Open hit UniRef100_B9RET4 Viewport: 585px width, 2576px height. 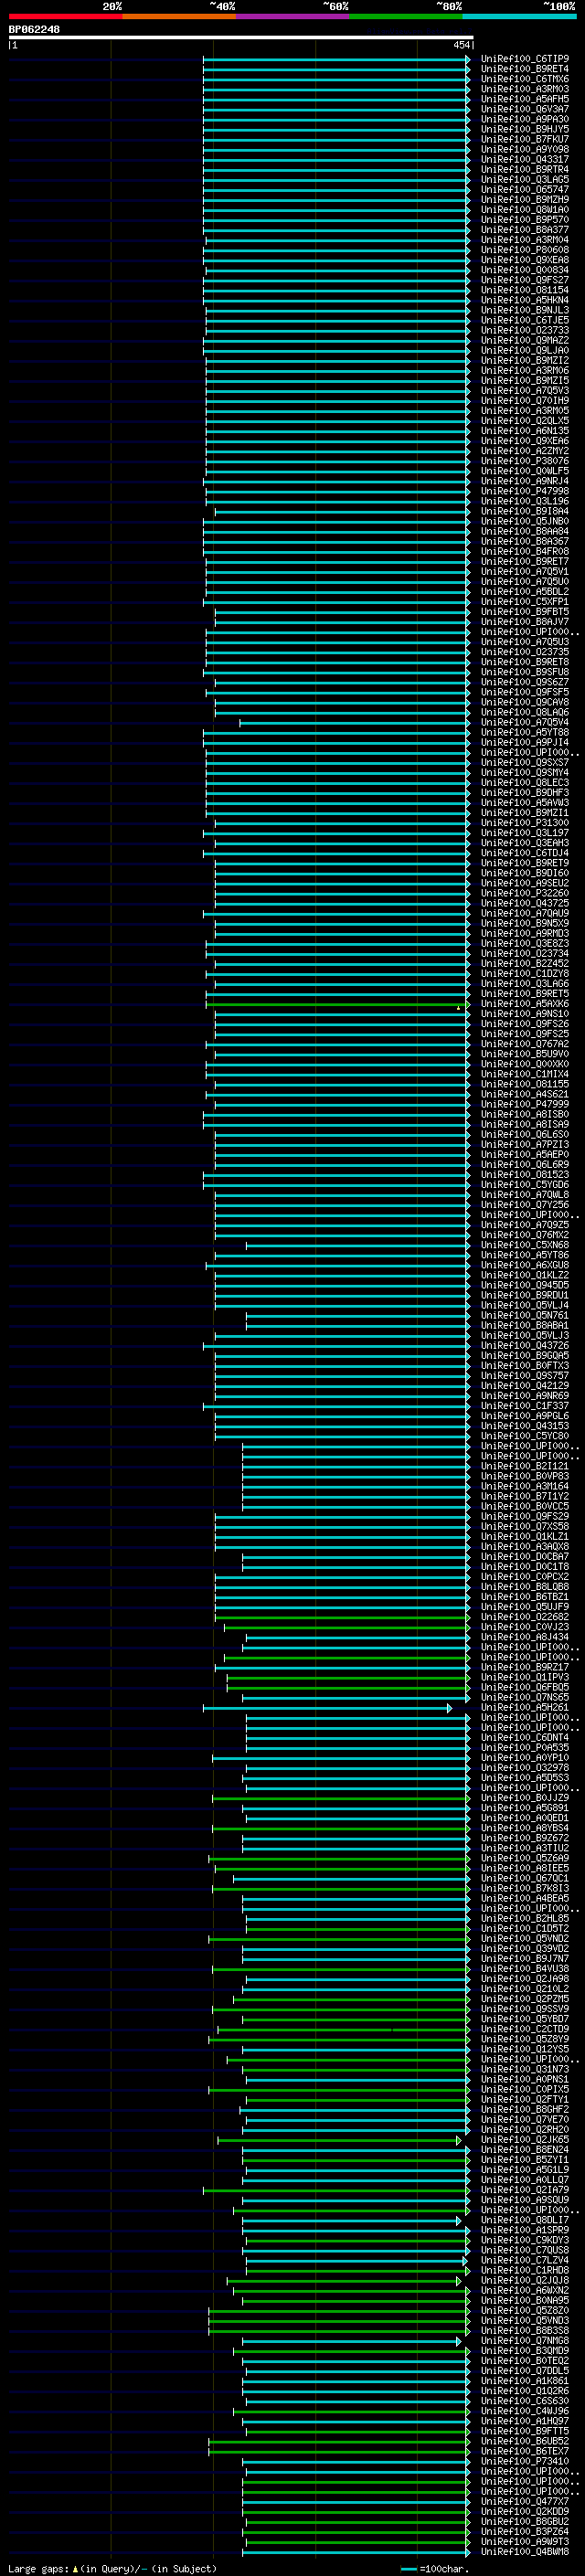[525, 69]
